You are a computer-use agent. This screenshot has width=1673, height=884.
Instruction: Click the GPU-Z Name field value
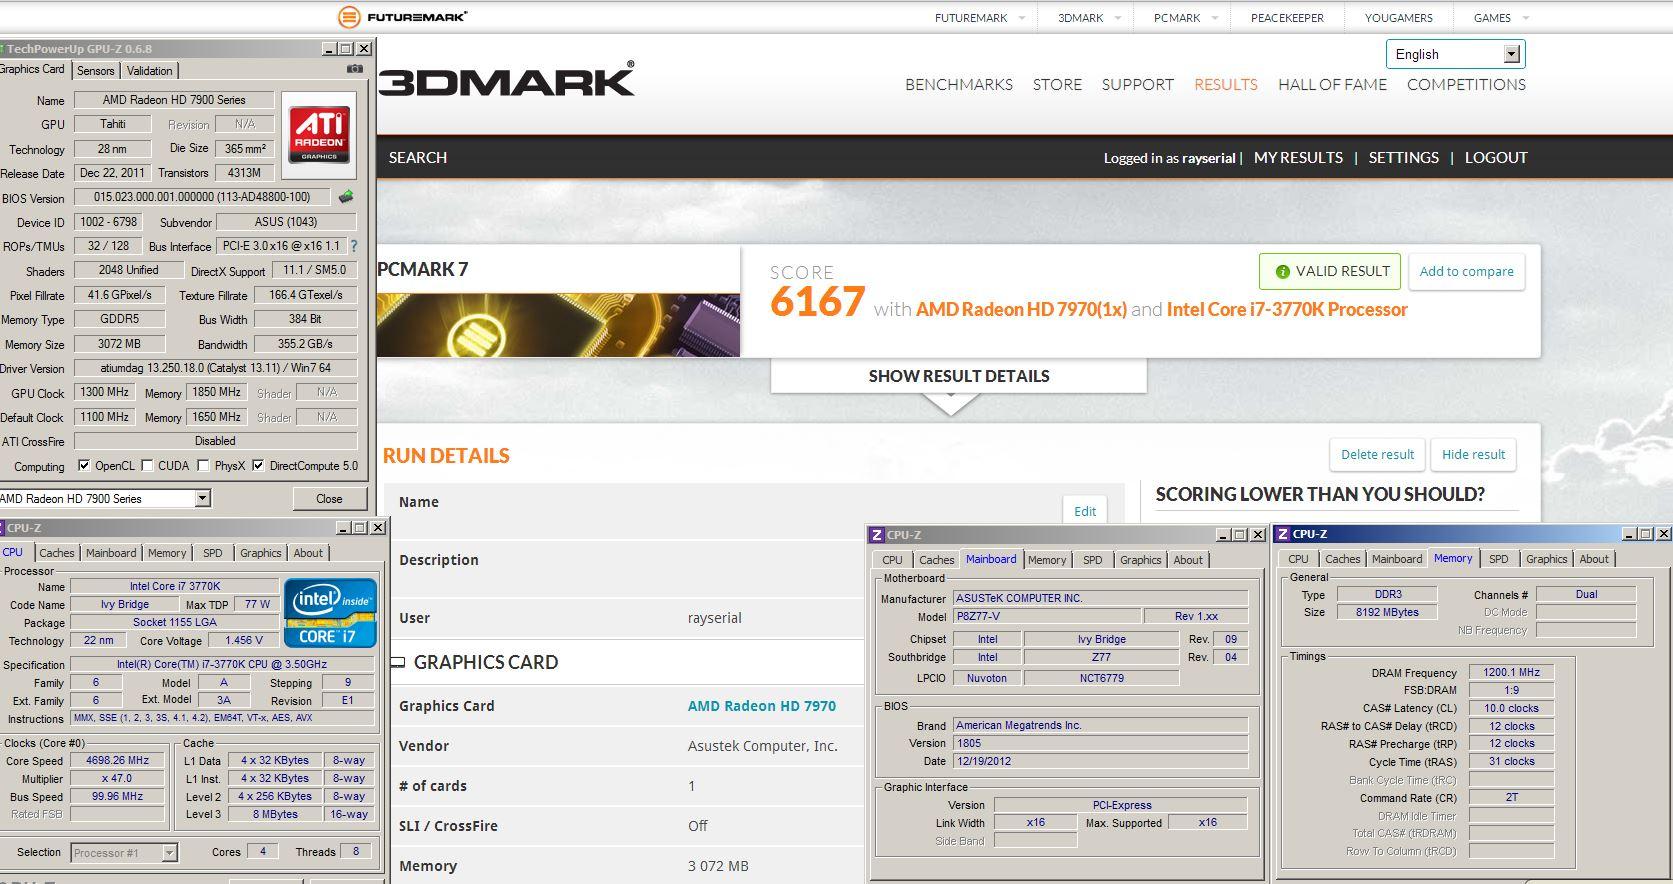click(174, 100)
